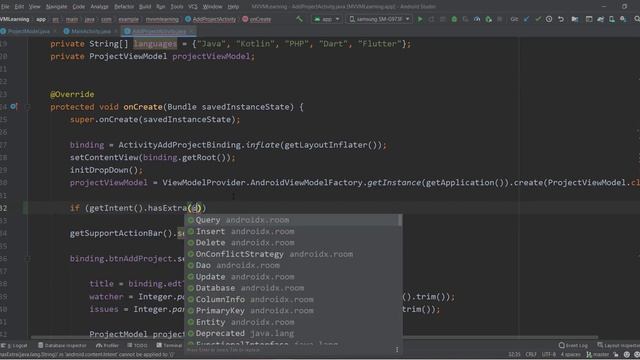Click the Git rollback undo arrow icon
The image size is (640, 360).
point(561,19)
